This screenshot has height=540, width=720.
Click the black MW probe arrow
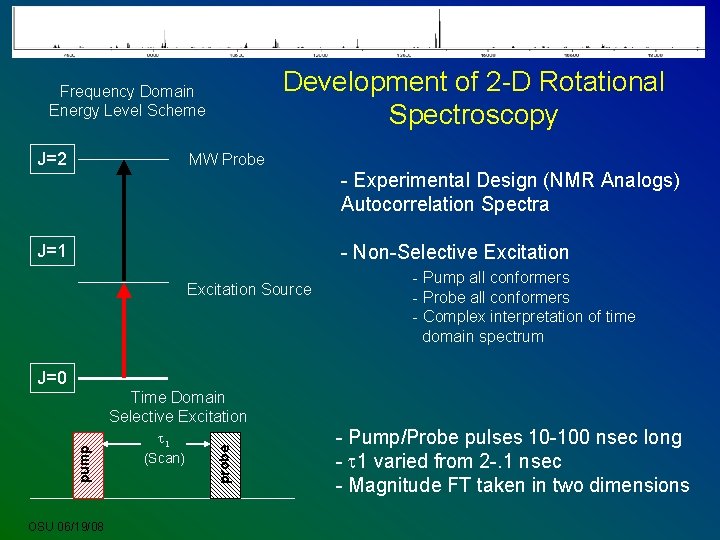(x=124, y=220)
